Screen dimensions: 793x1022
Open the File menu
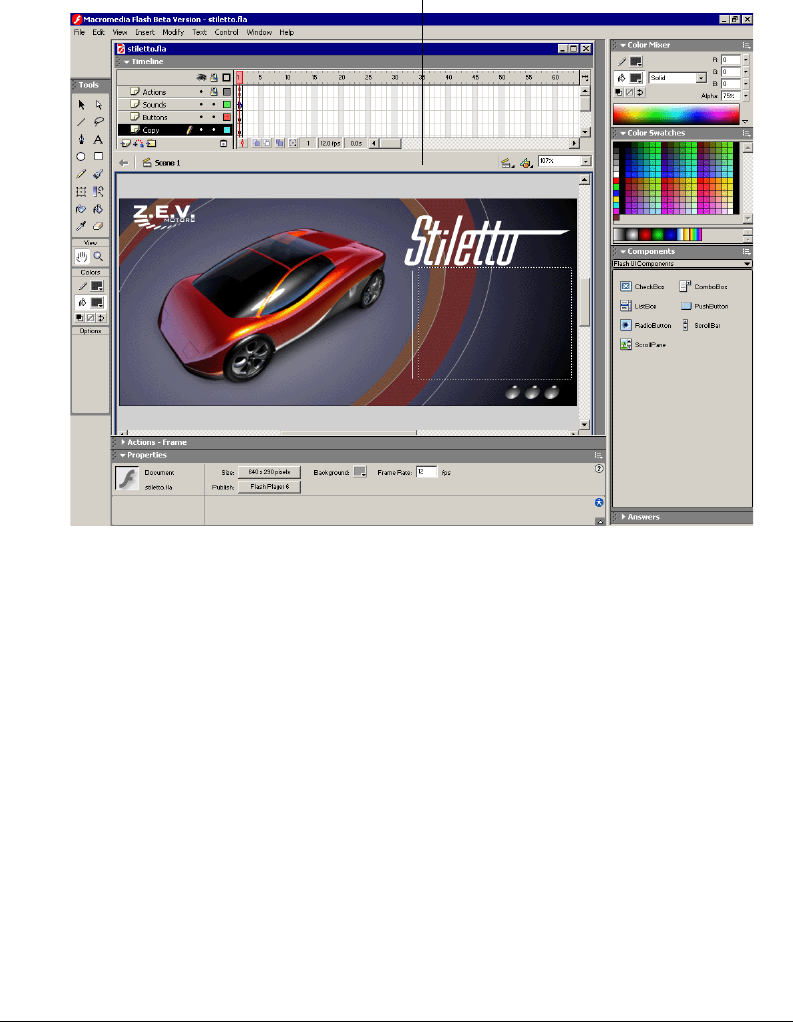pyautogui.click(x=79, y=32)
